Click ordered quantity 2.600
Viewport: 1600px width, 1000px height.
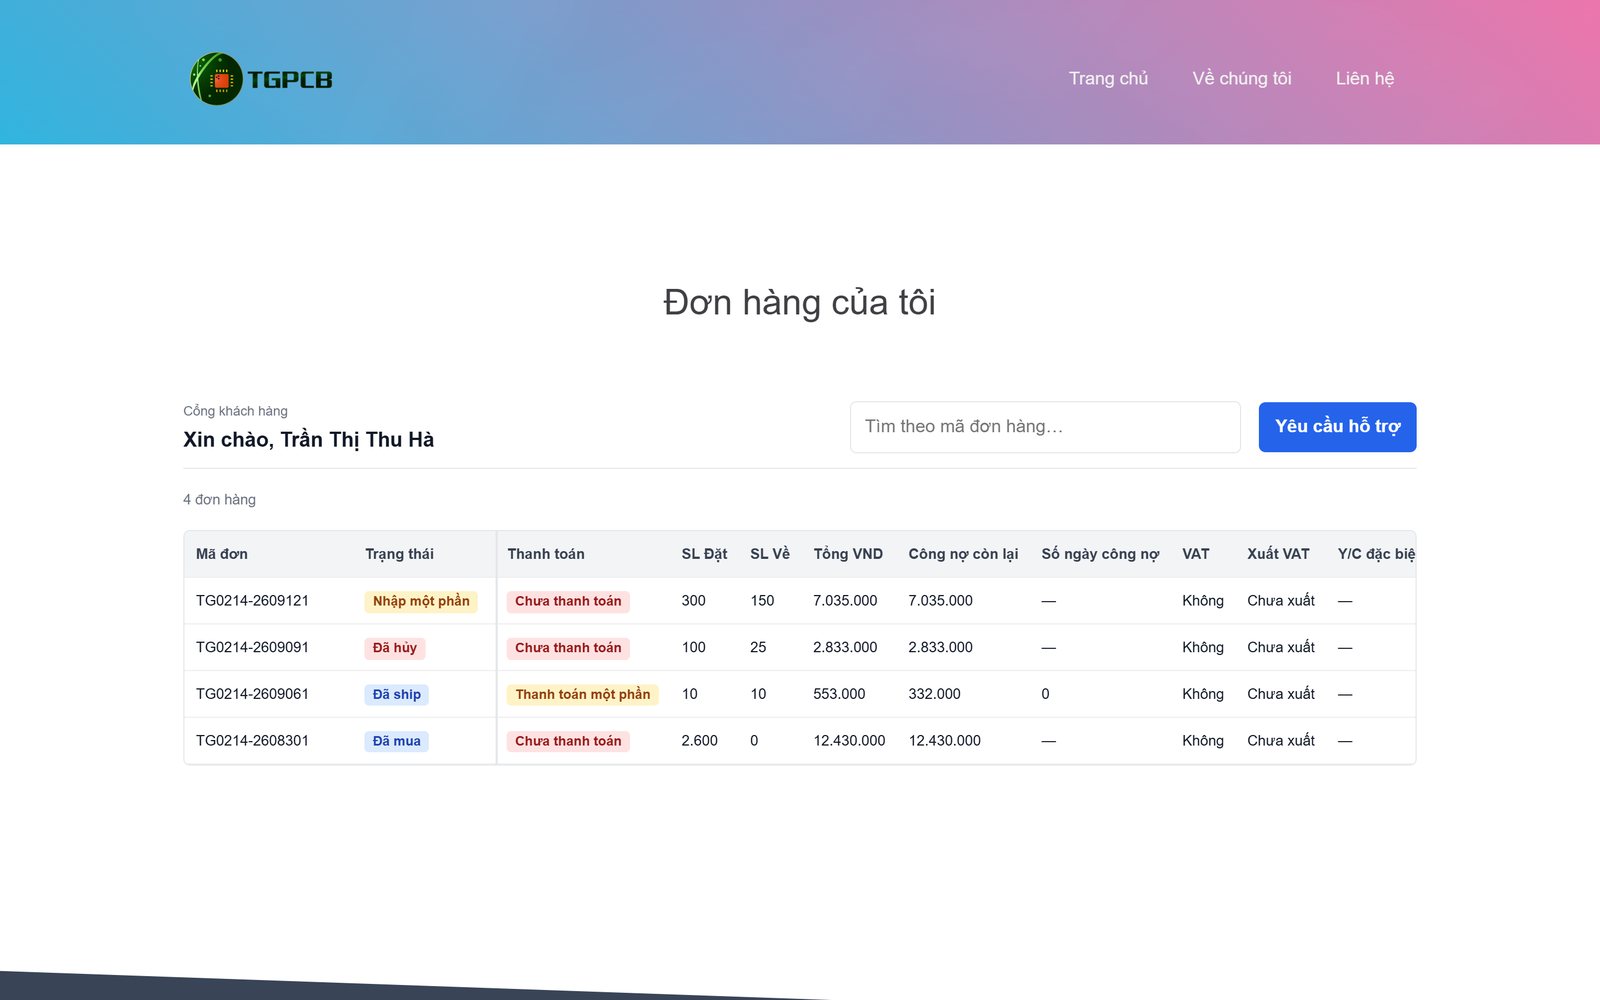699,741
